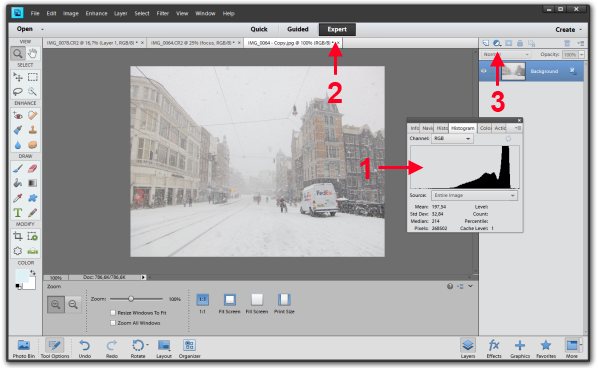This screenshot has width=598, height=368.
Task: Click create adjustment layer icon
Action: coord(497,43)
